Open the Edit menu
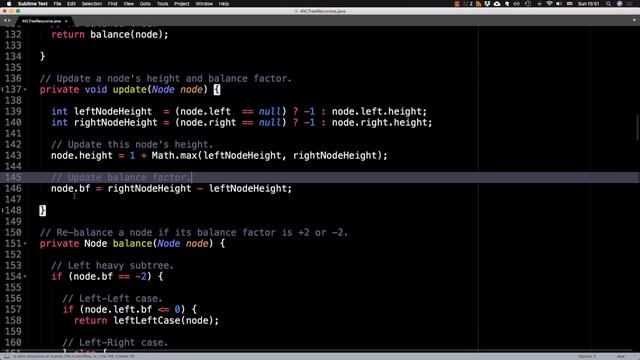This screenshot has height=360, width=640. [71, 4]
